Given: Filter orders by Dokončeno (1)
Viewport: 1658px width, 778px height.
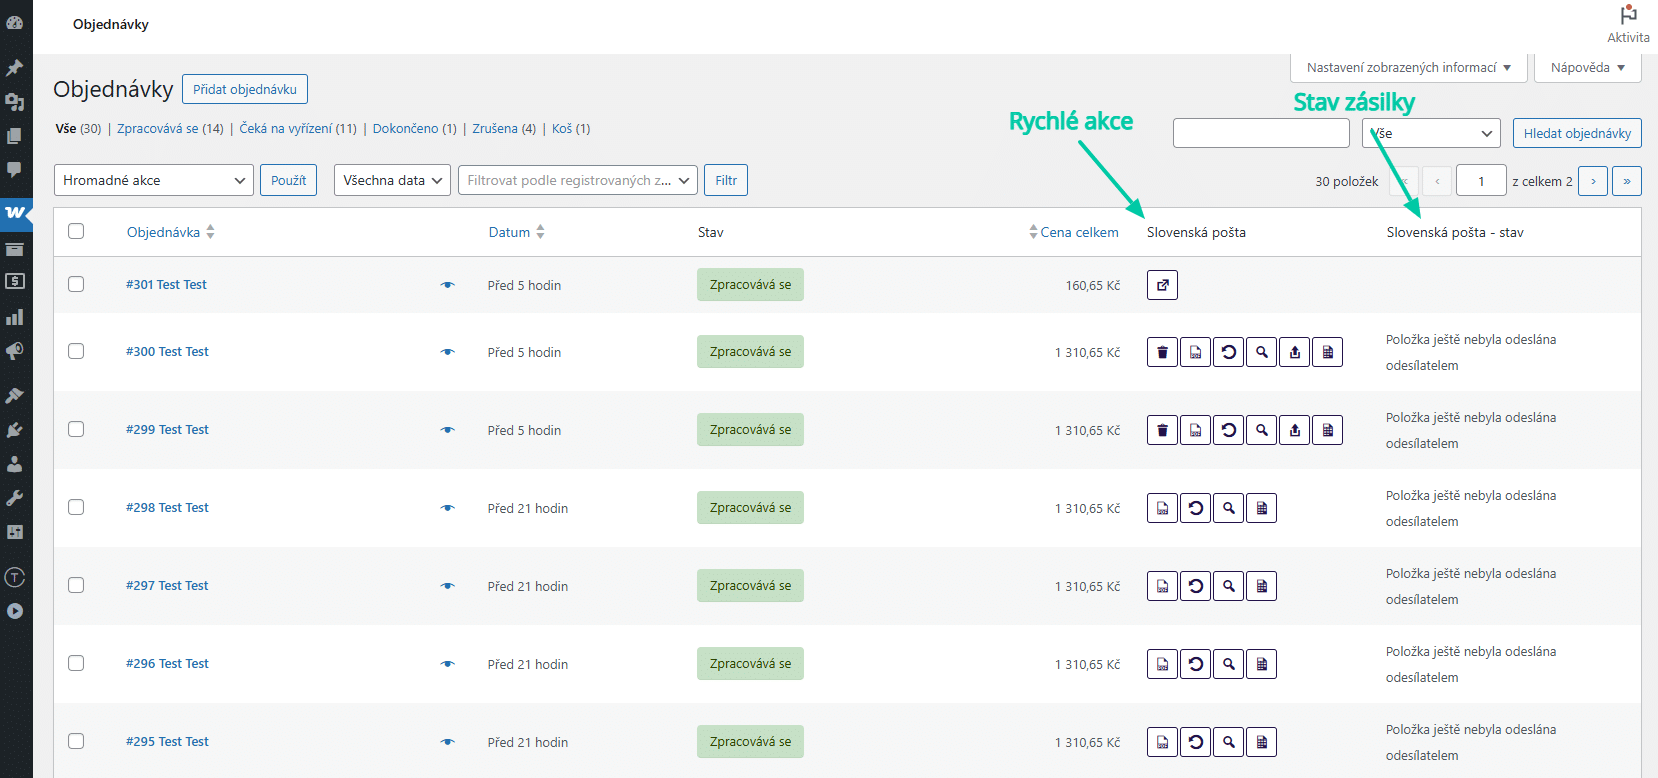Looking at the screenshot, I should 414,128.
